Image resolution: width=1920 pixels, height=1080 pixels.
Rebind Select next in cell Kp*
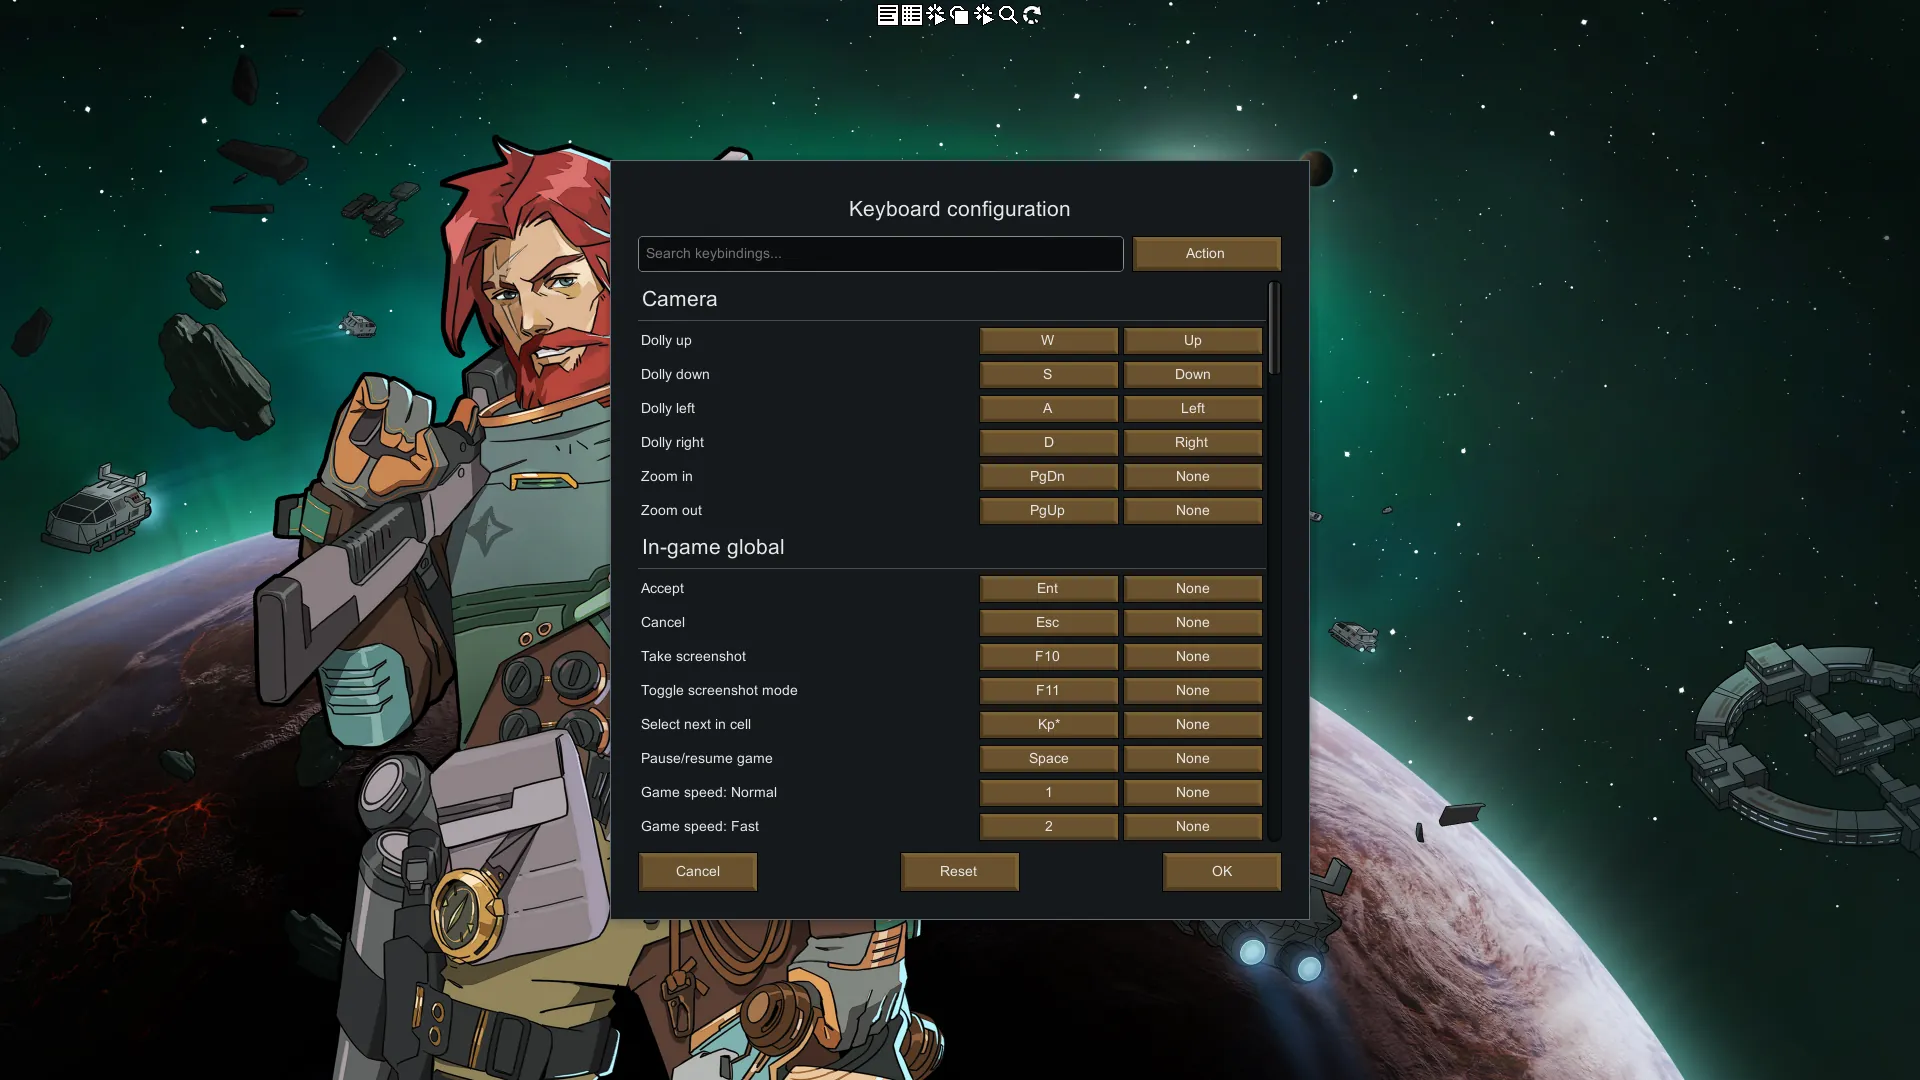pyautogui.click(x=1048, y=725)
